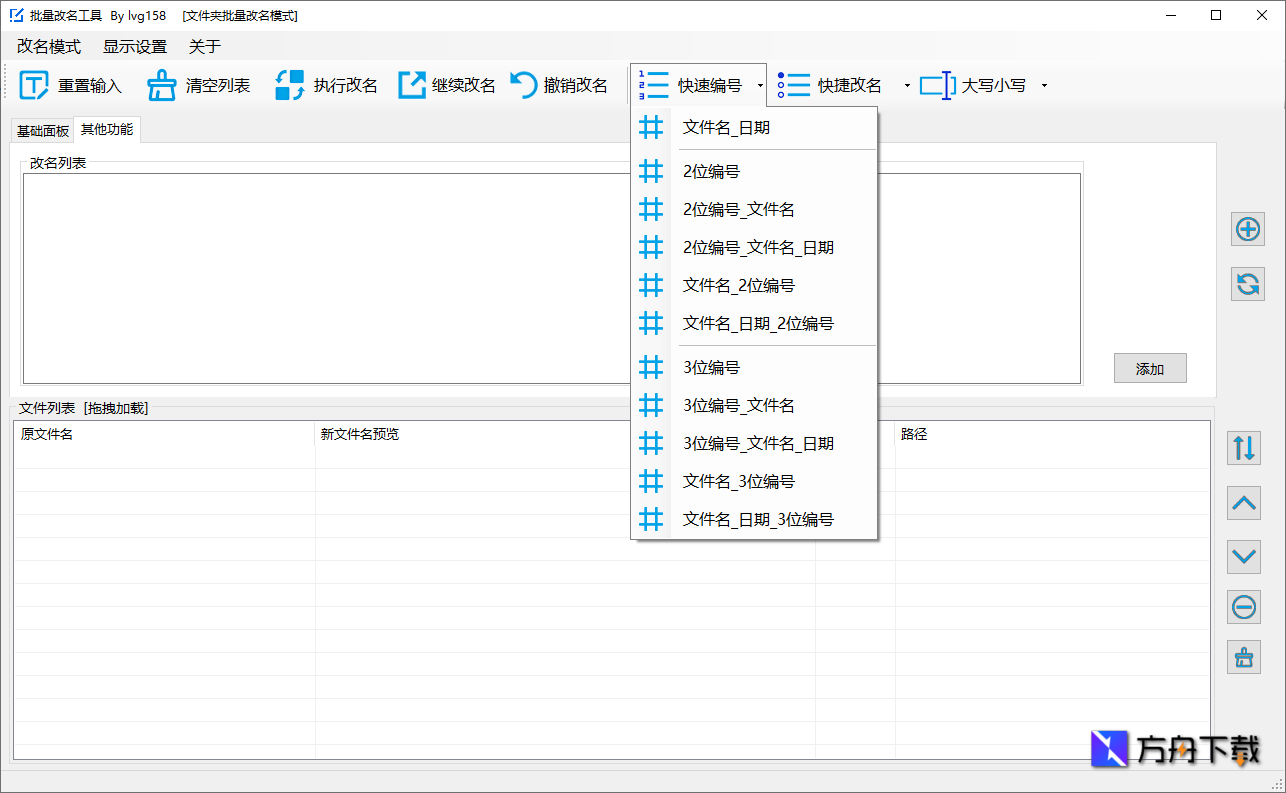1286x793 pixels.
Task: Click the 继续改名 export-style icon
Action: click(x=410, y=85)
